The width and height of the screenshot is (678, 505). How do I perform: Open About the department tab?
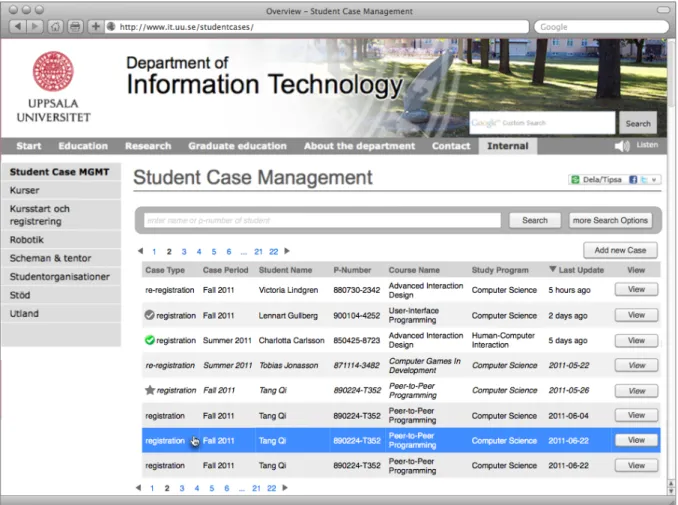pyautogui.click(x=359, y=146)
